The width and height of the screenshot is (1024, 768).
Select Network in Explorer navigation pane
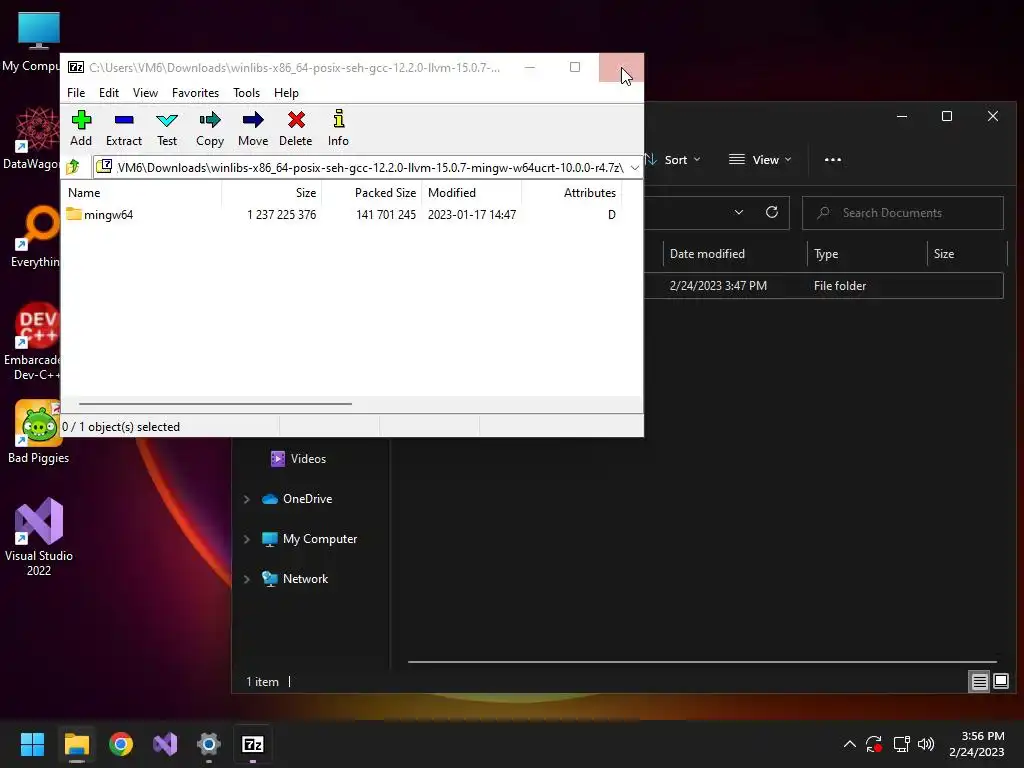click(x=295, y=579)
